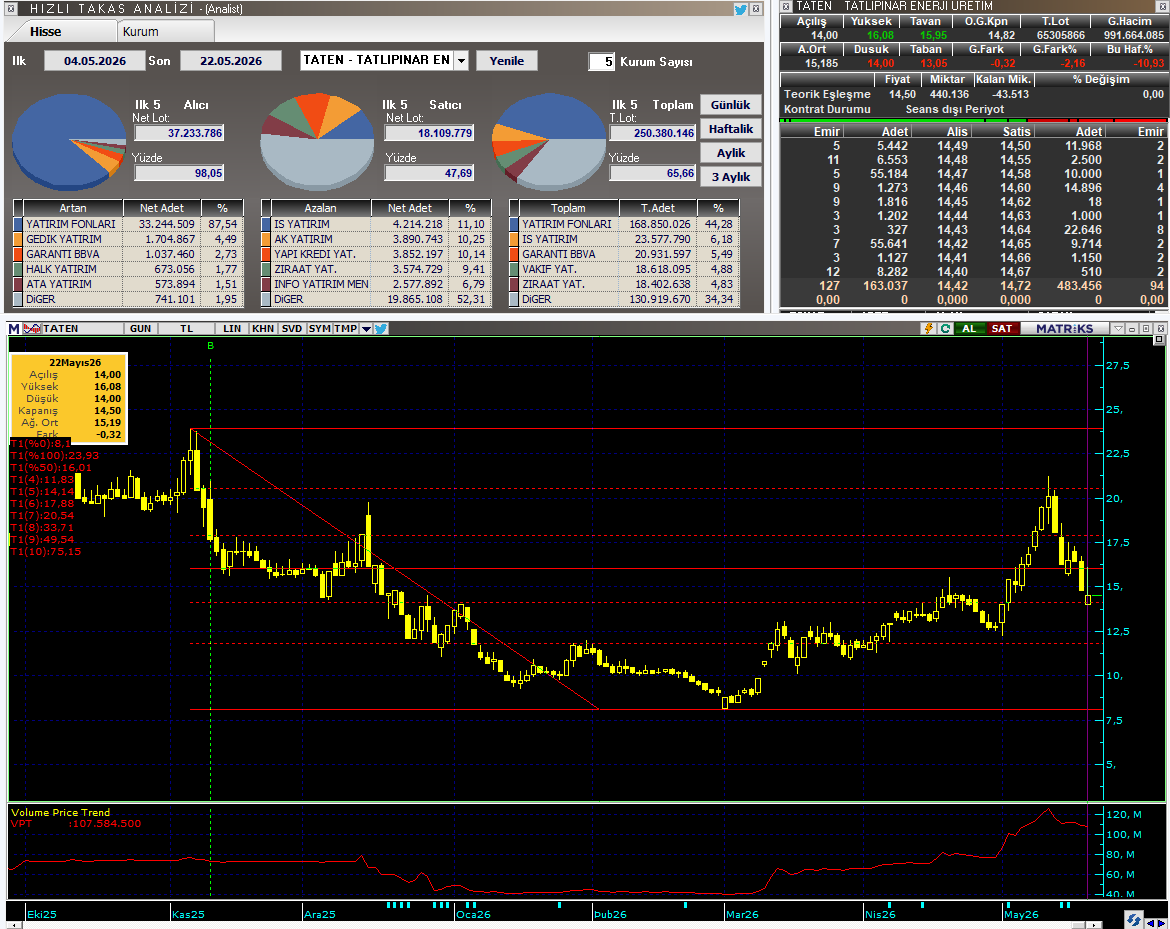Click the Alıcı pie chart

coord(69,142)
